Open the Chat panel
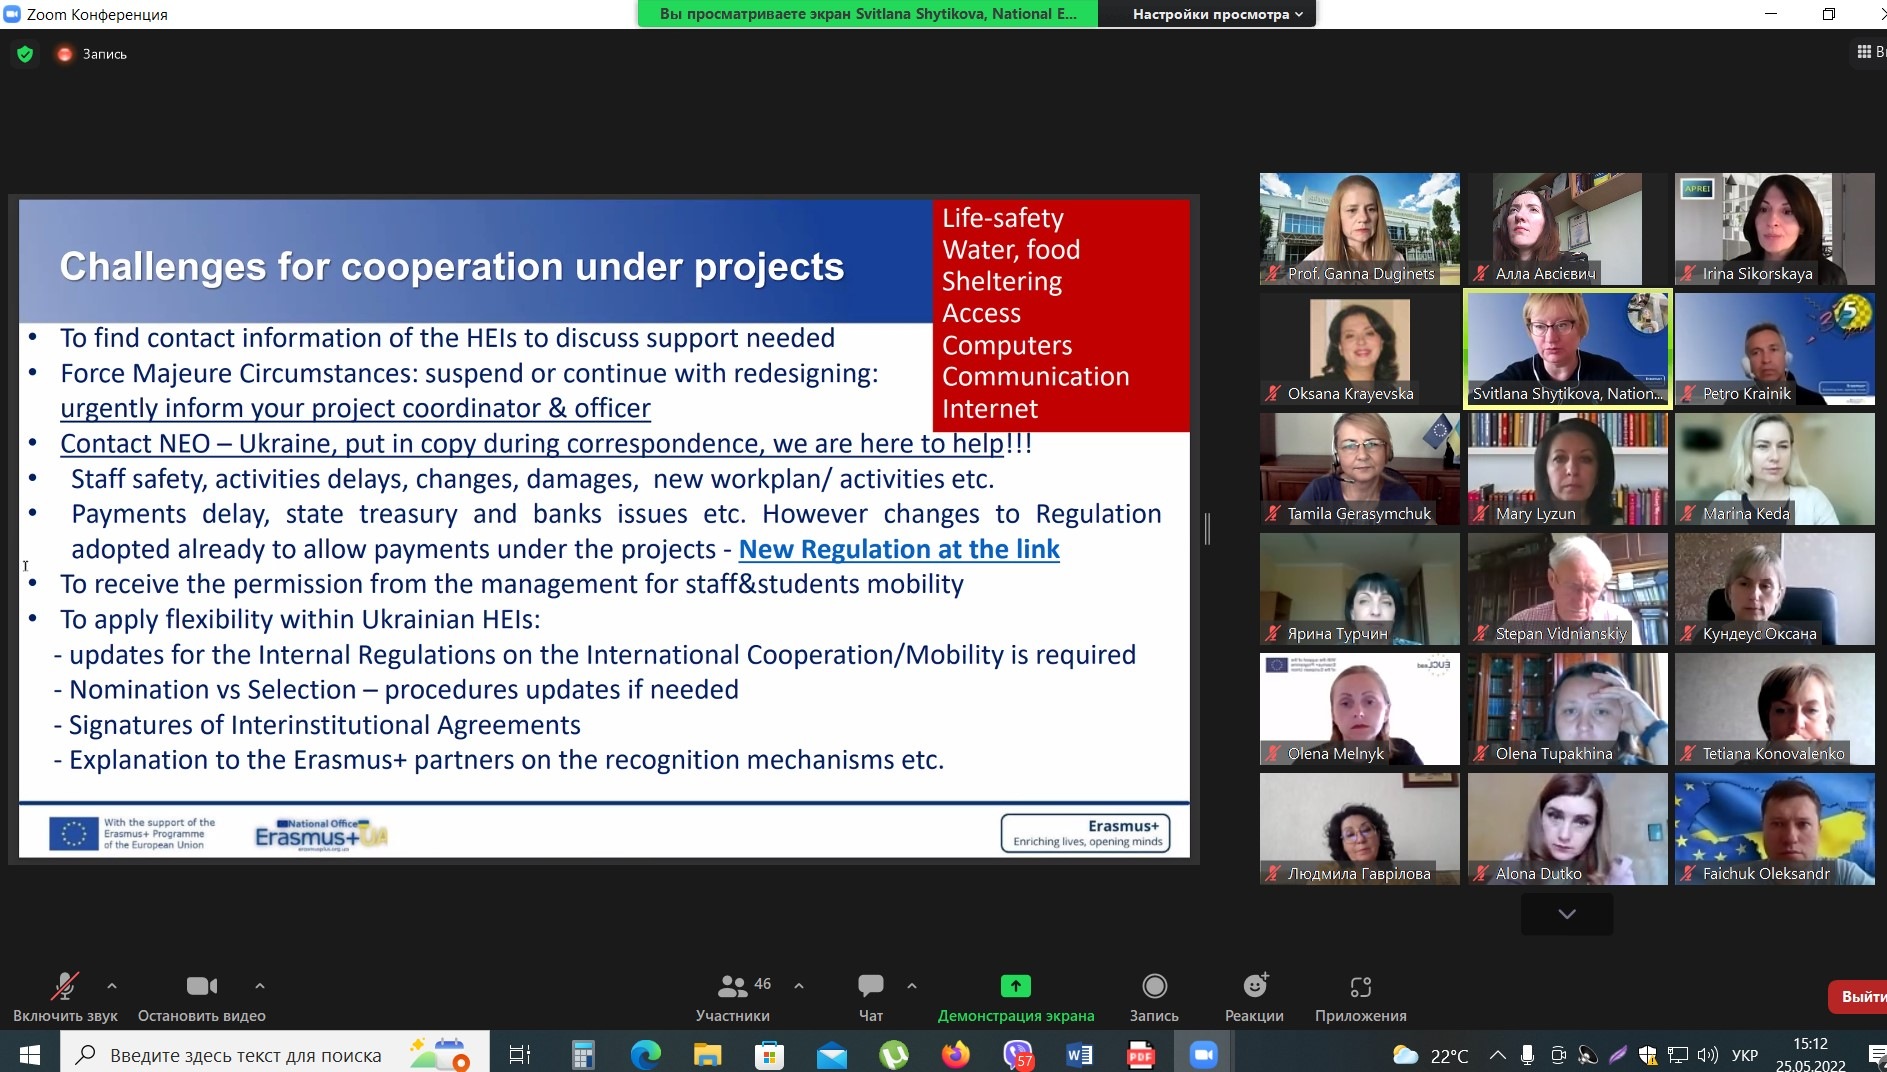The image size is (1887, 1072). (870, 987)
